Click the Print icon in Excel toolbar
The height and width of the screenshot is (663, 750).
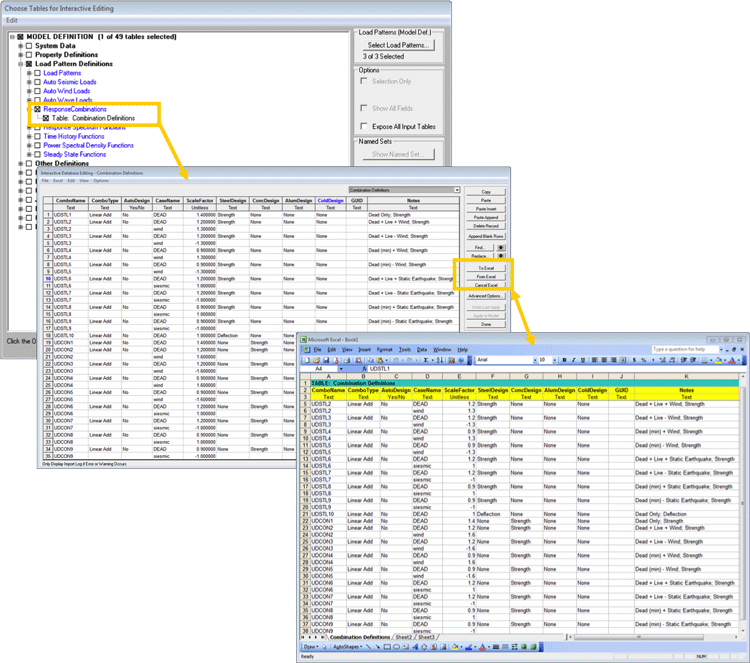coord(347,360)
